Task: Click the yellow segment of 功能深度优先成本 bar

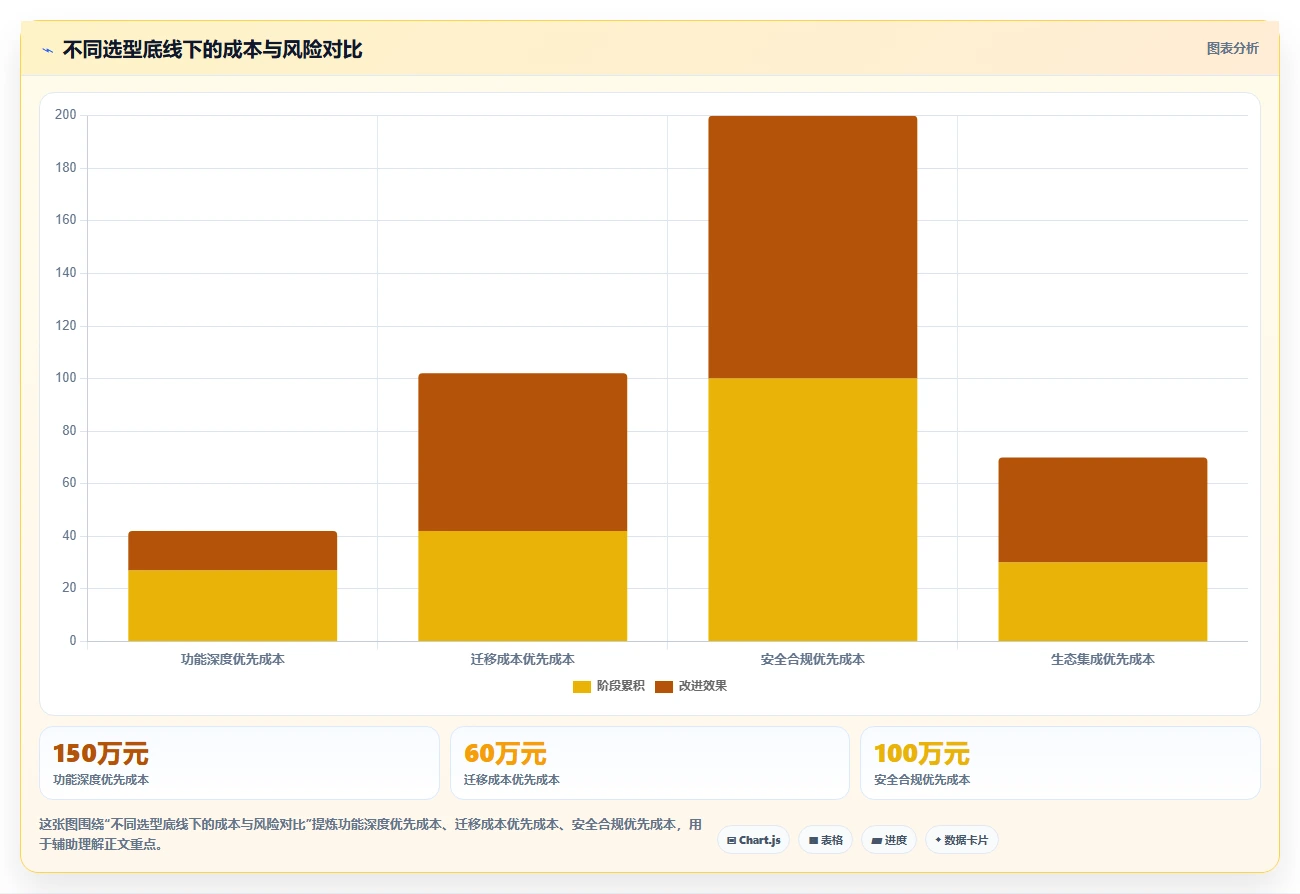Action: point(232,605)
